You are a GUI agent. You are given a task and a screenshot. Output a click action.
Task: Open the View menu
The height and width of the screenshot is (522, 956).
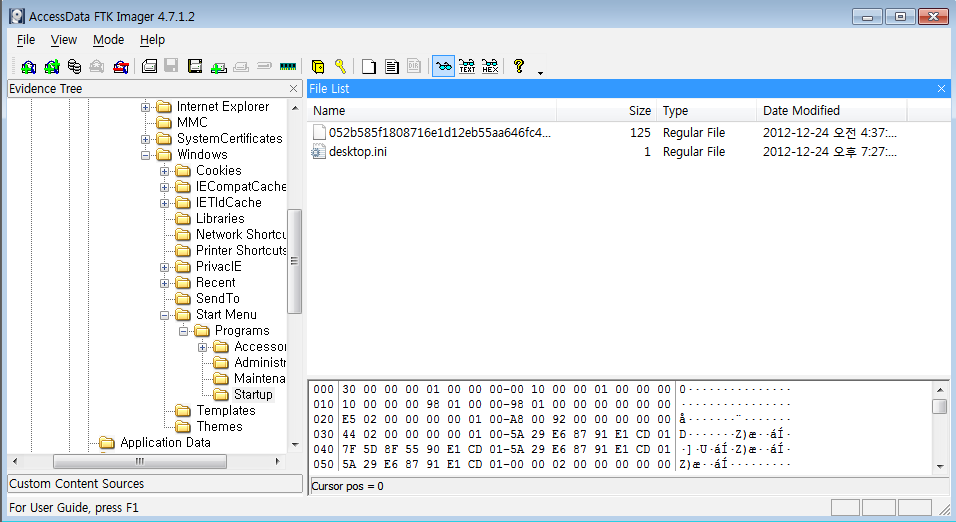tap(63, 40)
